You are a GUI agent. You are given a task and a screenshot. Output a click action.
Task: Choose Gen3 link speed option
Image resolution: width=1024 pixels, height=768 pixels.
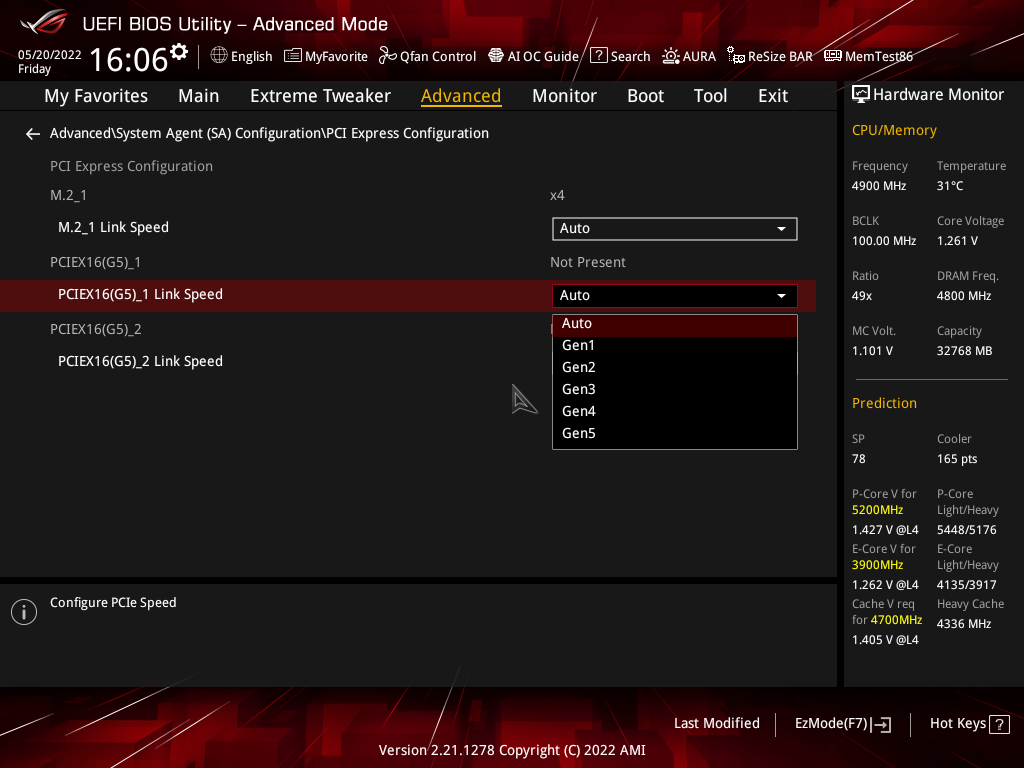pos(675,389)
